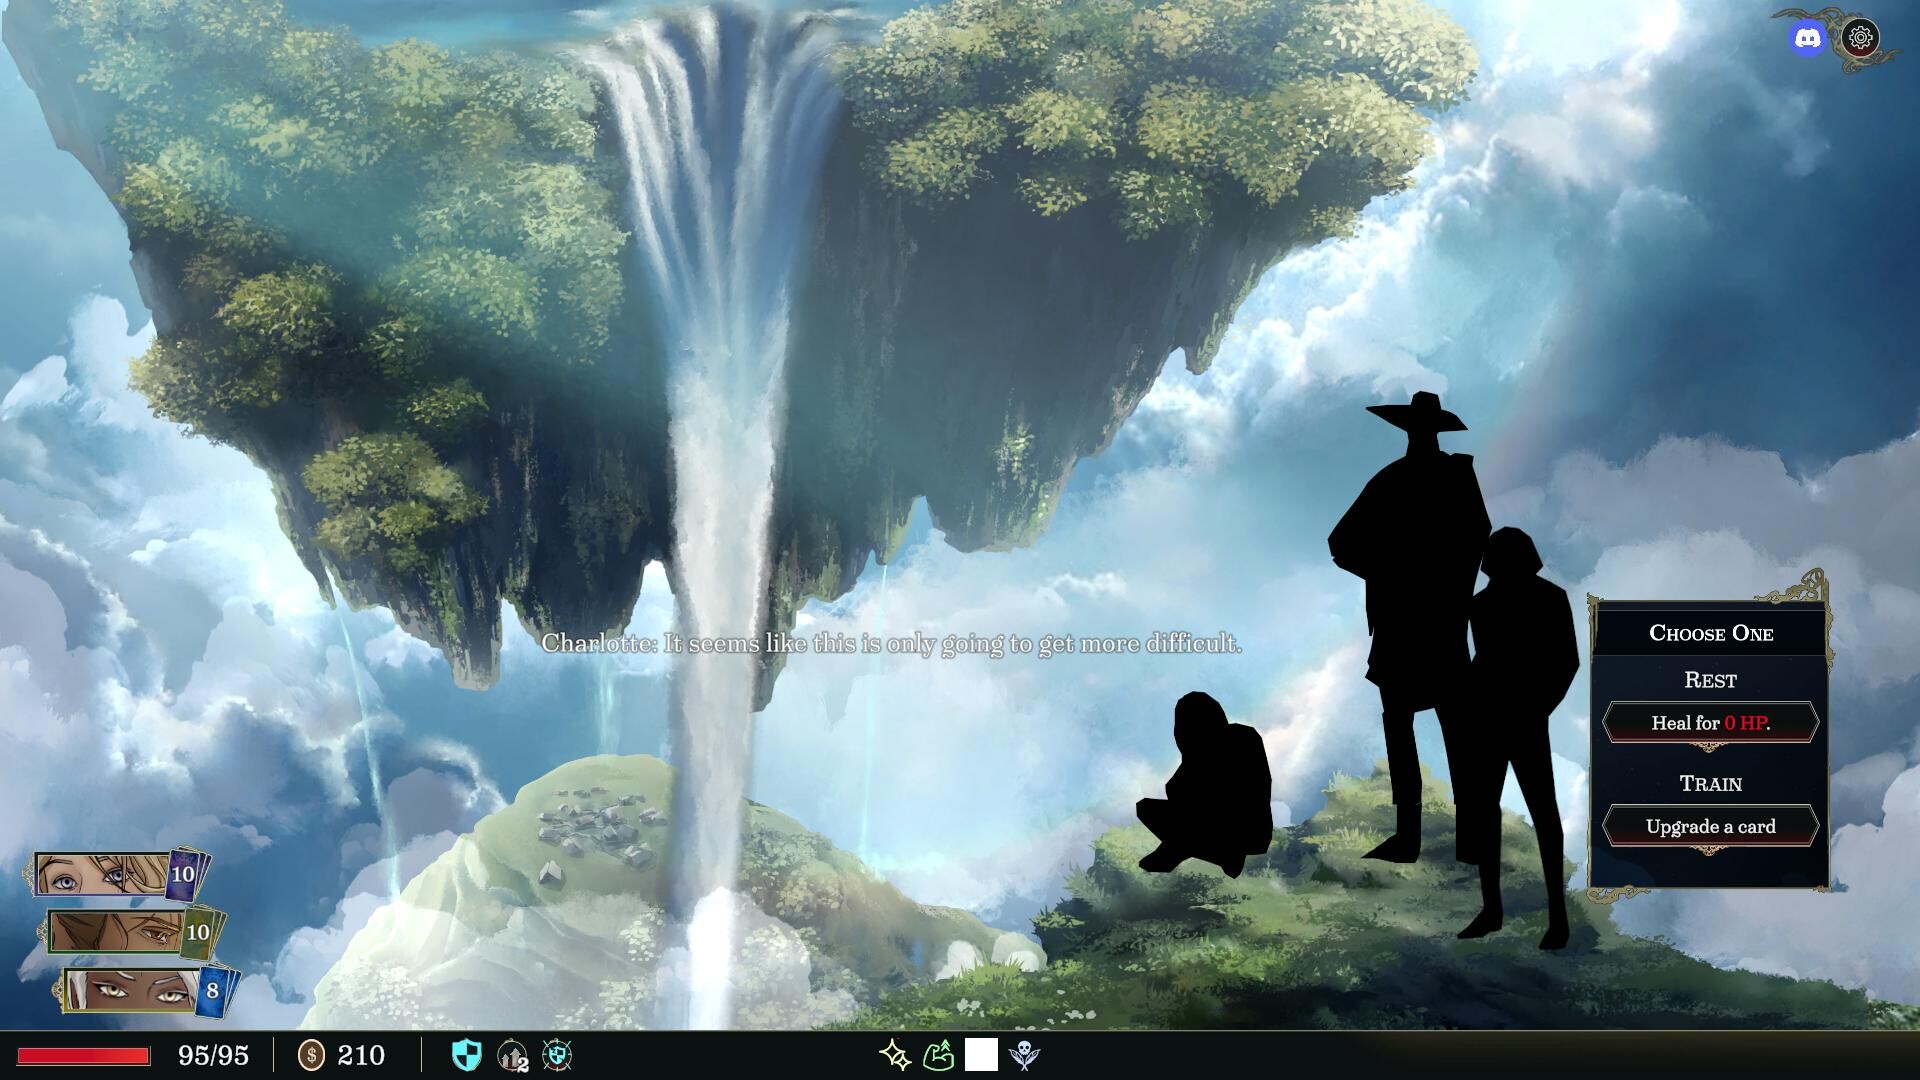Viewport: 1920px width, 1080px height.
Task: Click the green flexing arm icon
Action: 938,1055
